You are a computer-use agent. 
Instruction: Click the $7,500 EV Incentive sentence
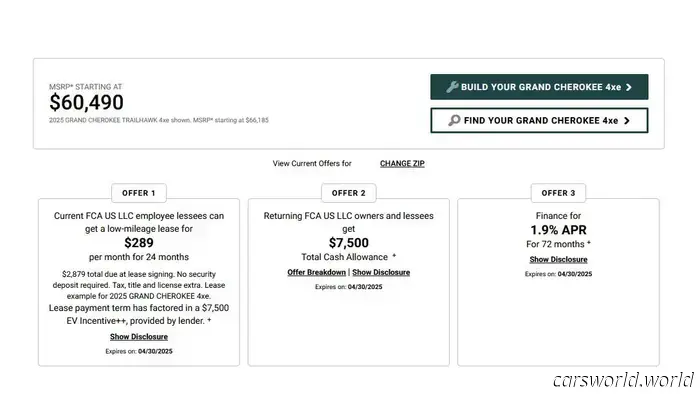click(139, 314)
